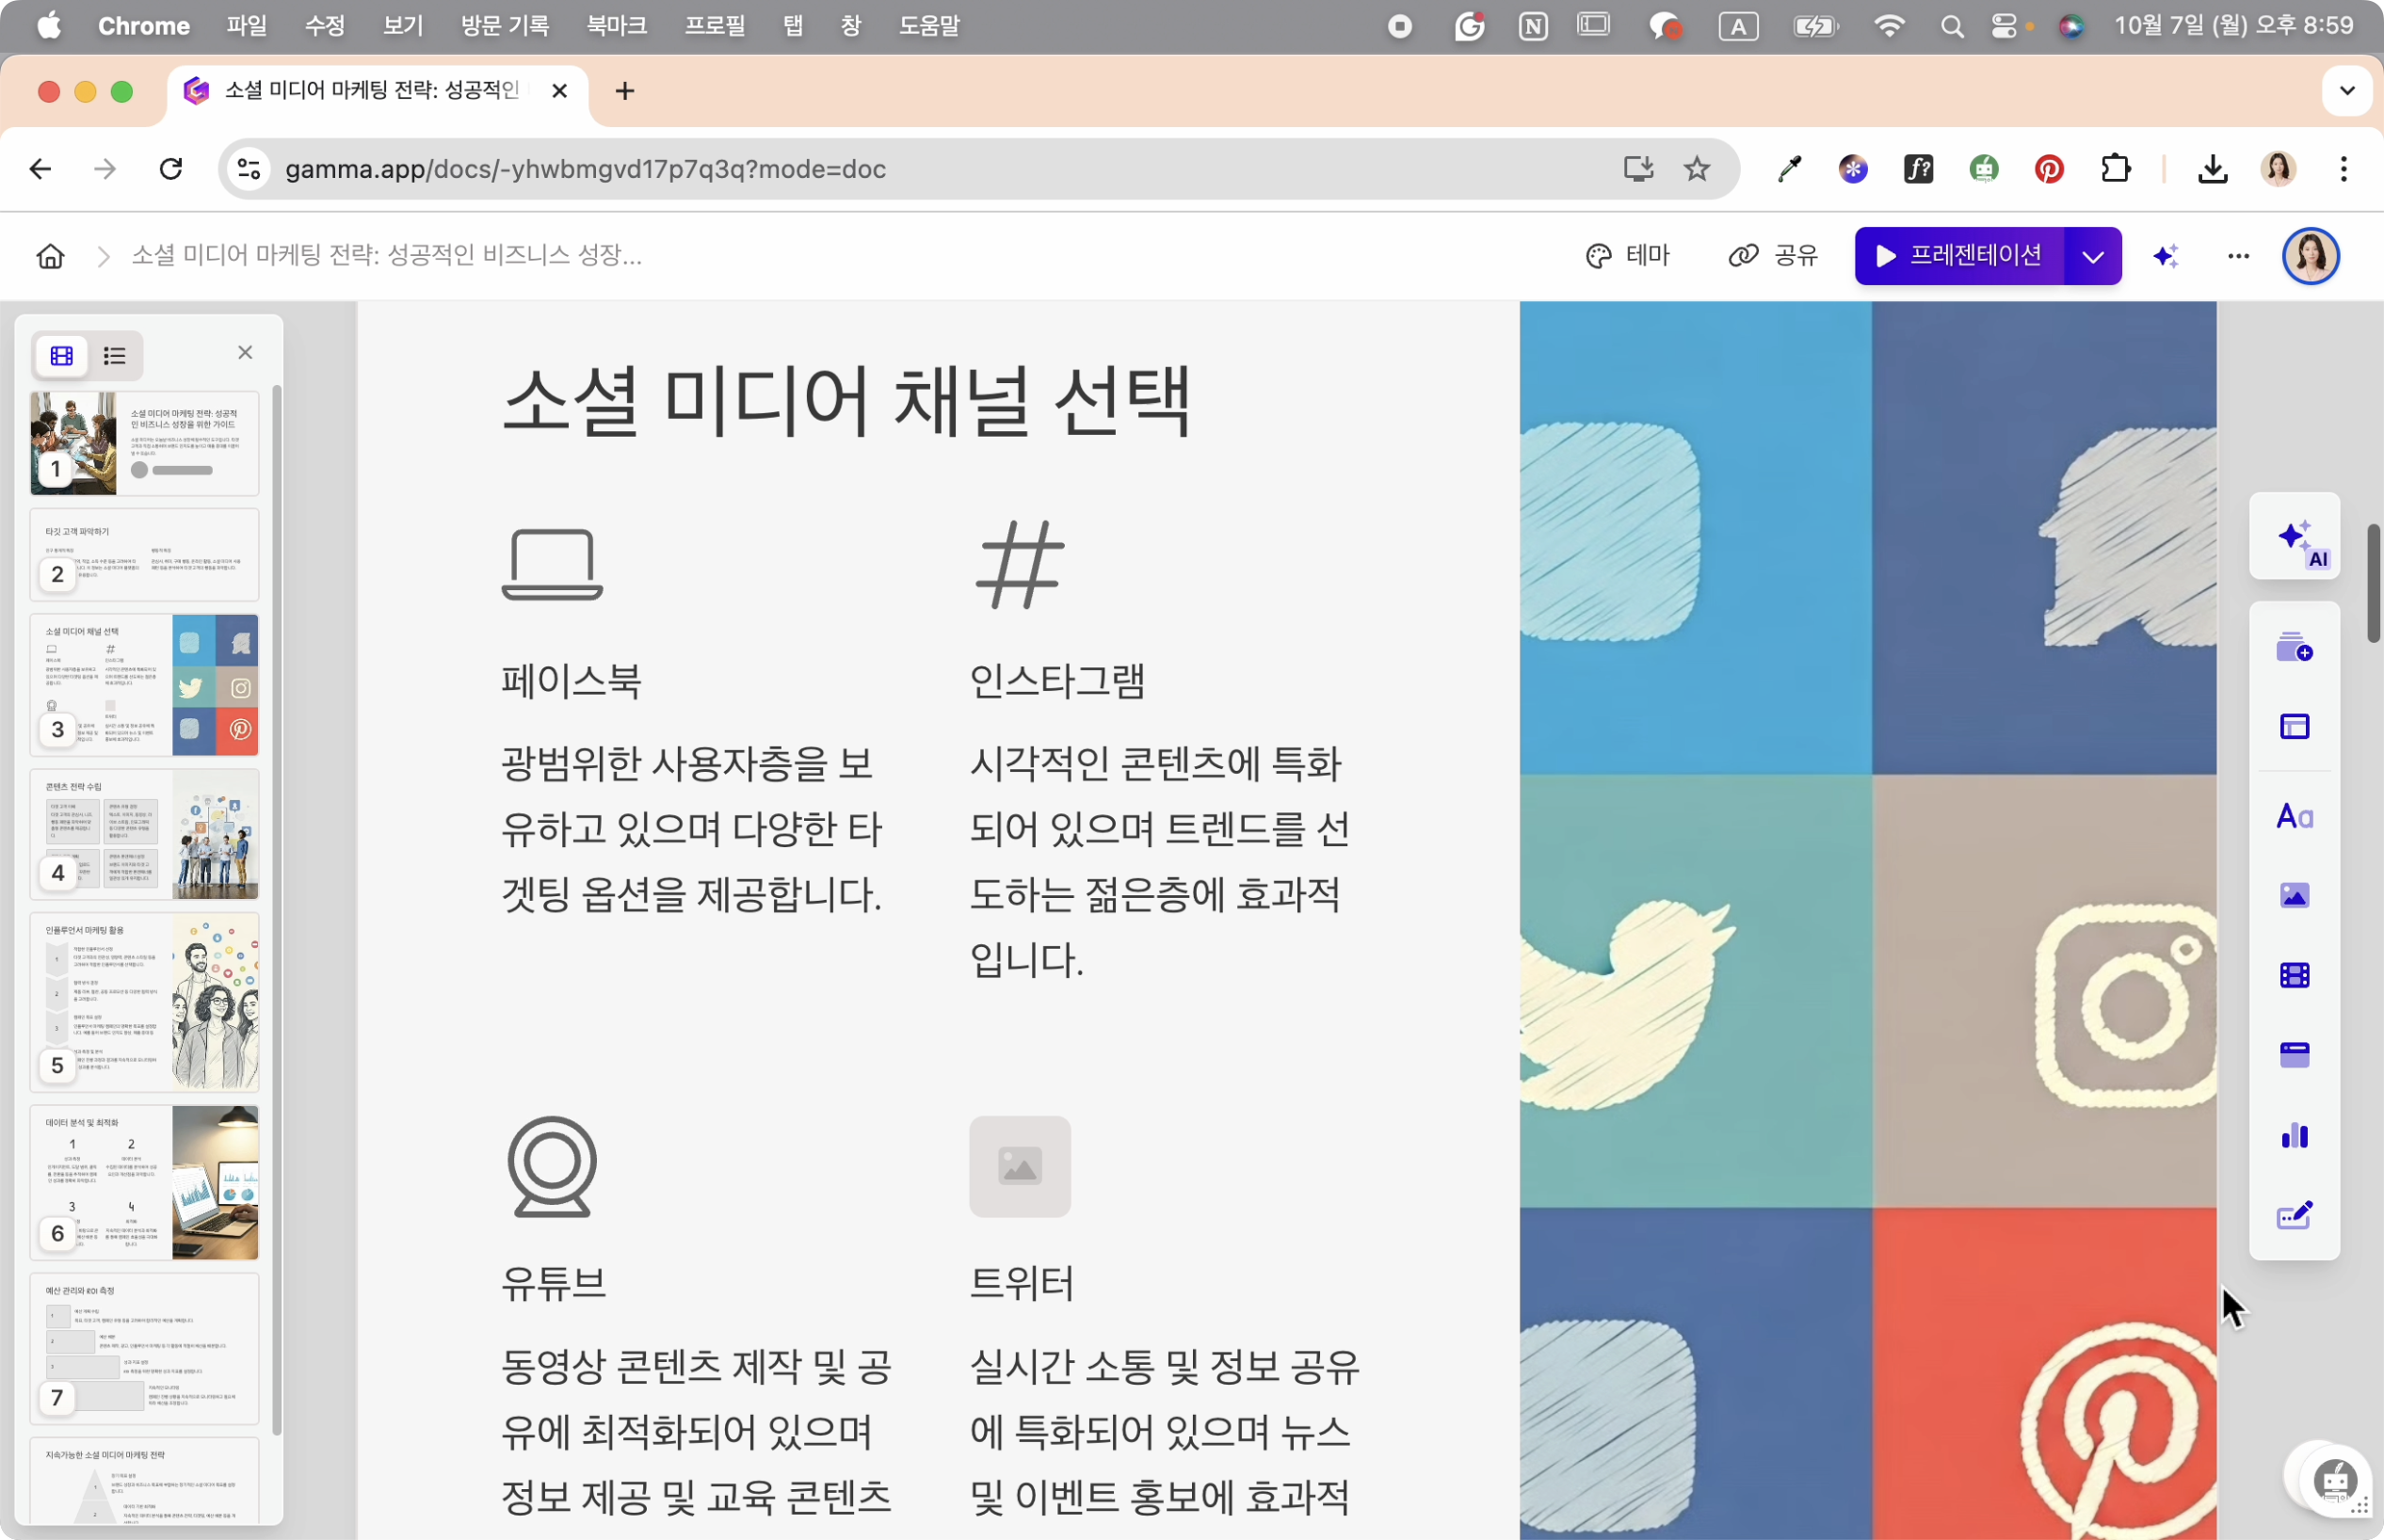The height and width of the screenshot is (1540, 2384).
Task: Select the laptop icon above 페이스북
Action: (552, 564)
